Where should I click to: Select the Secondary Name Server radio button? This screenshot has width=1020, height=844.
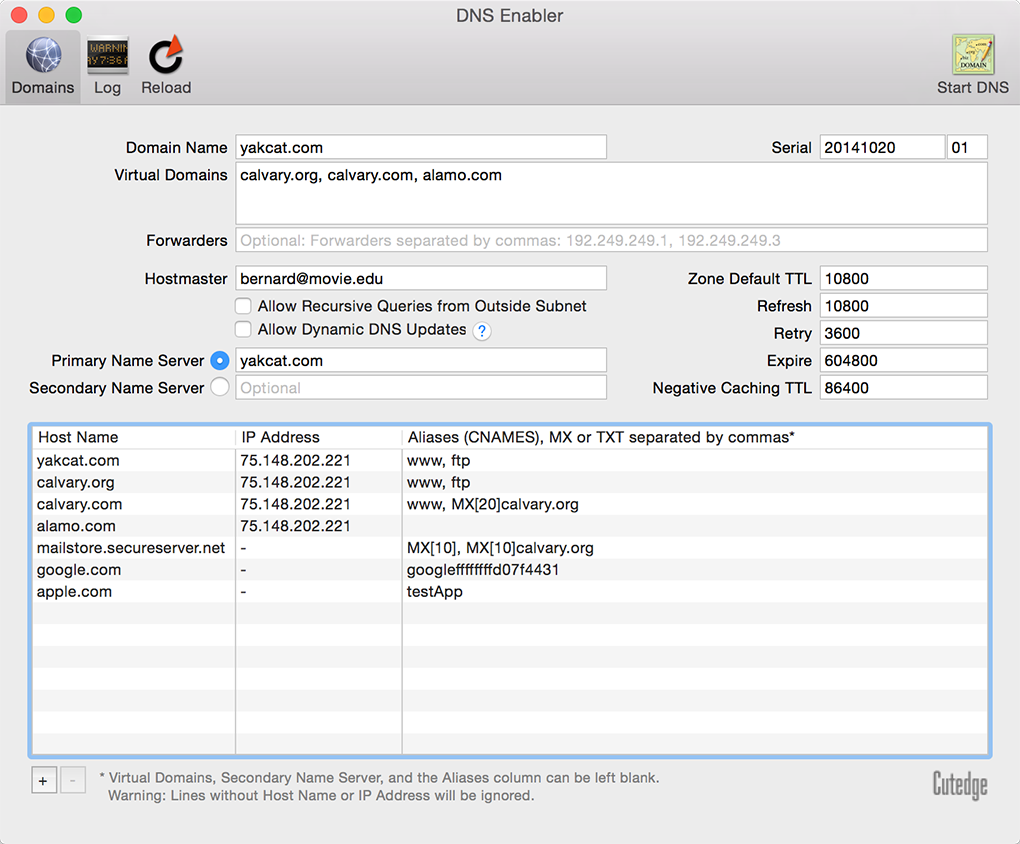220,388
